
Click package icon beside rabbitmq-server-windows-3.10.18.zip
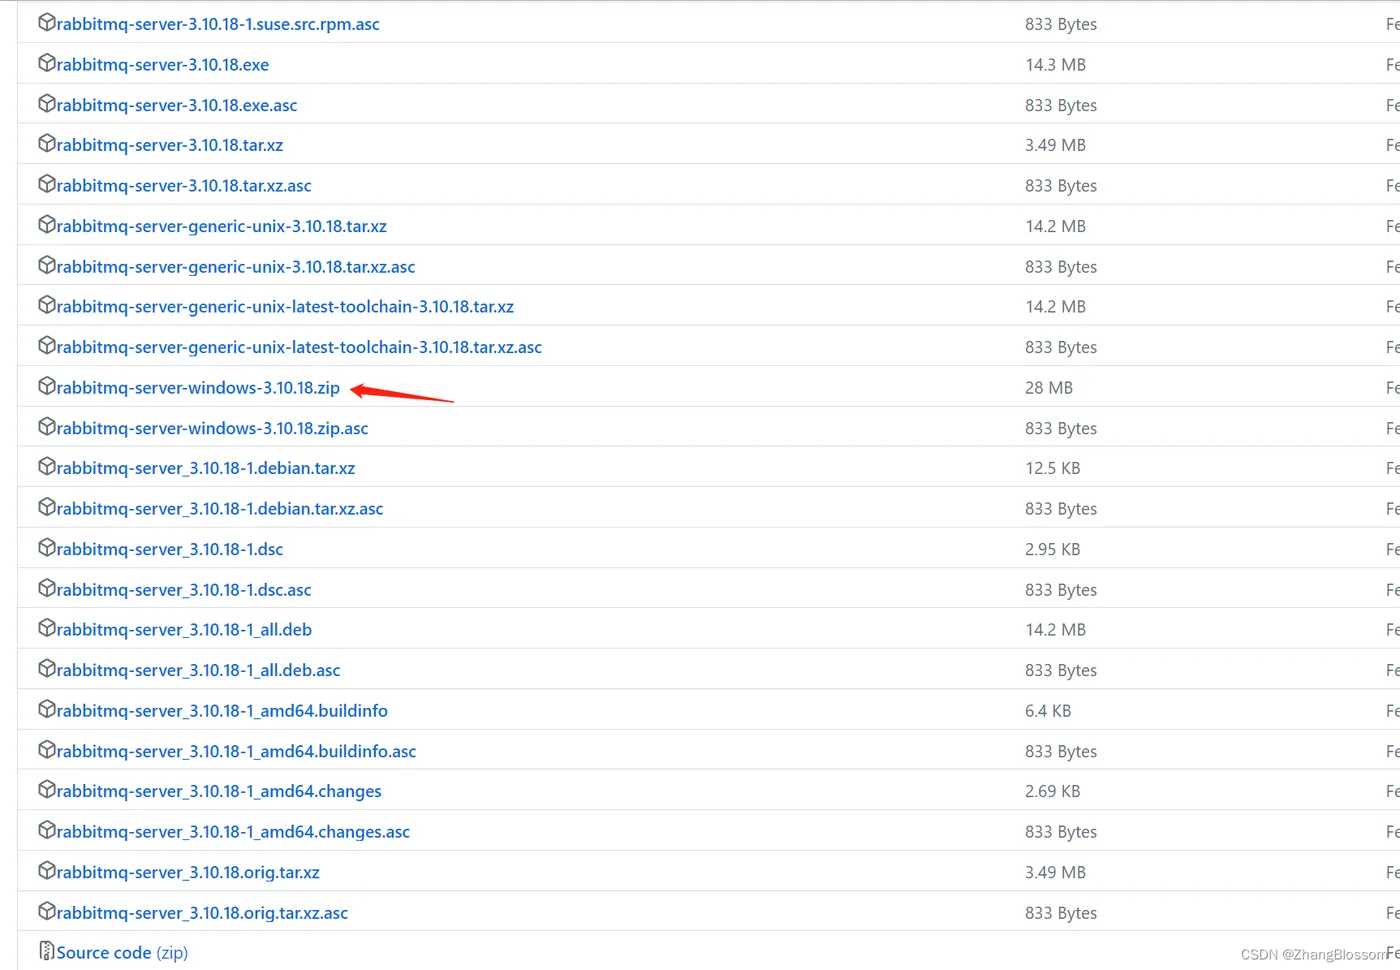[46, 386]
